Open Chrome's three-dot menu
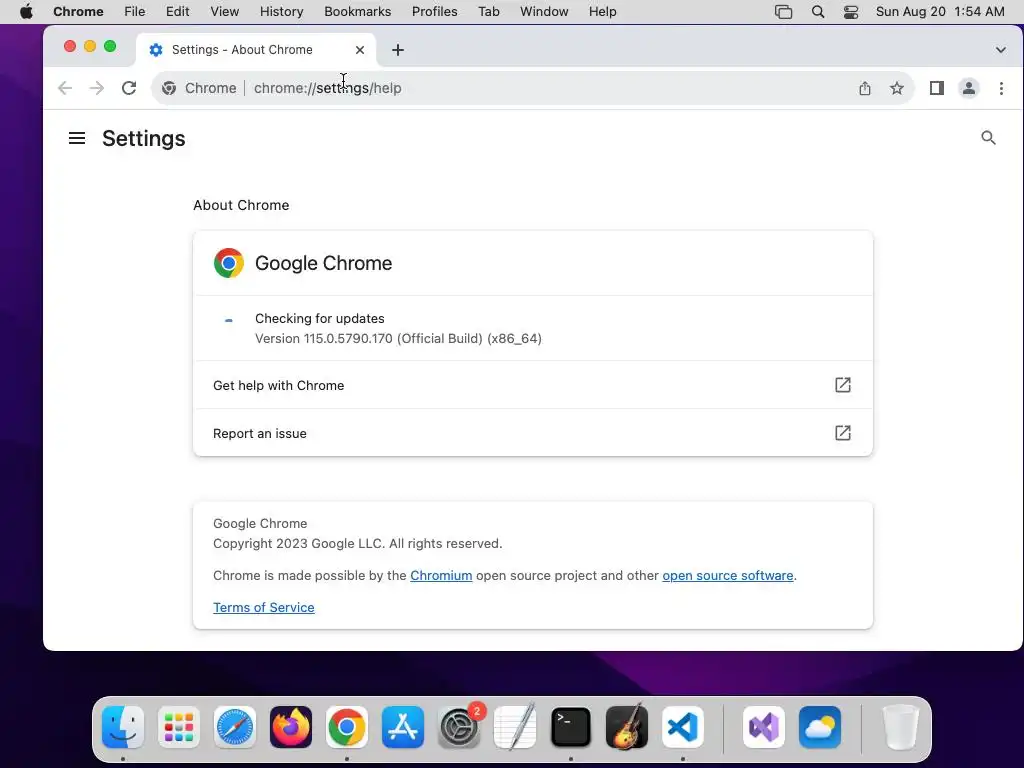The width and height of the screenshot is (1024, 768). pos(1001,88)
